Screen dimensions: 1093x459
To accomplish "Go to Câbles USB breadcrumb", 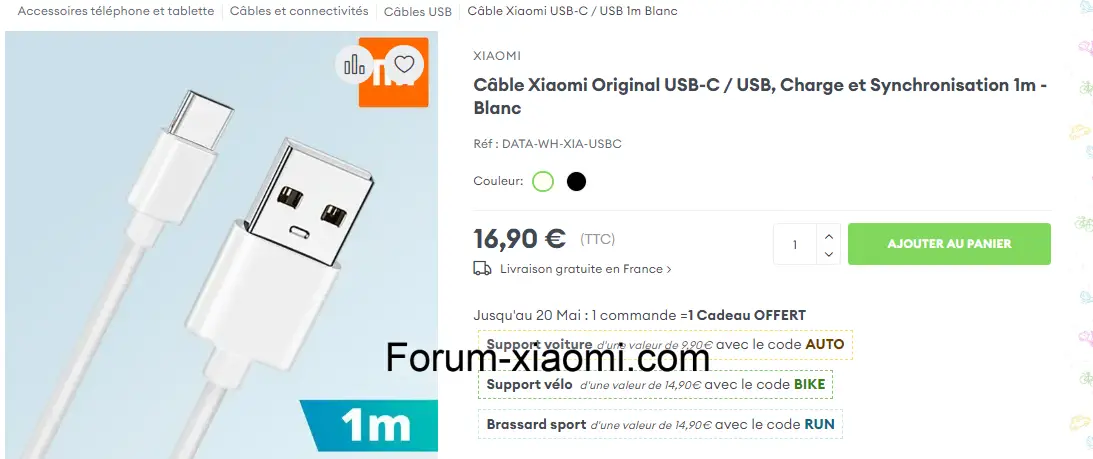I will [x=418, y=11].
